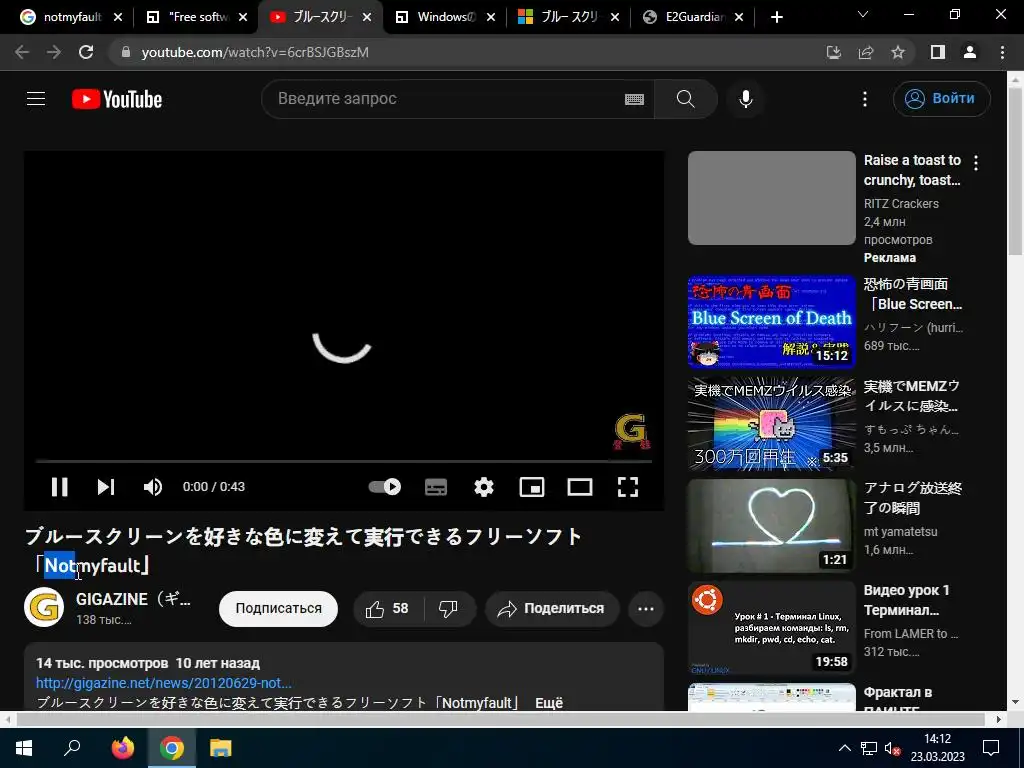
Task: Show hidden system tray icons
Action: click(x=844, y=748)
